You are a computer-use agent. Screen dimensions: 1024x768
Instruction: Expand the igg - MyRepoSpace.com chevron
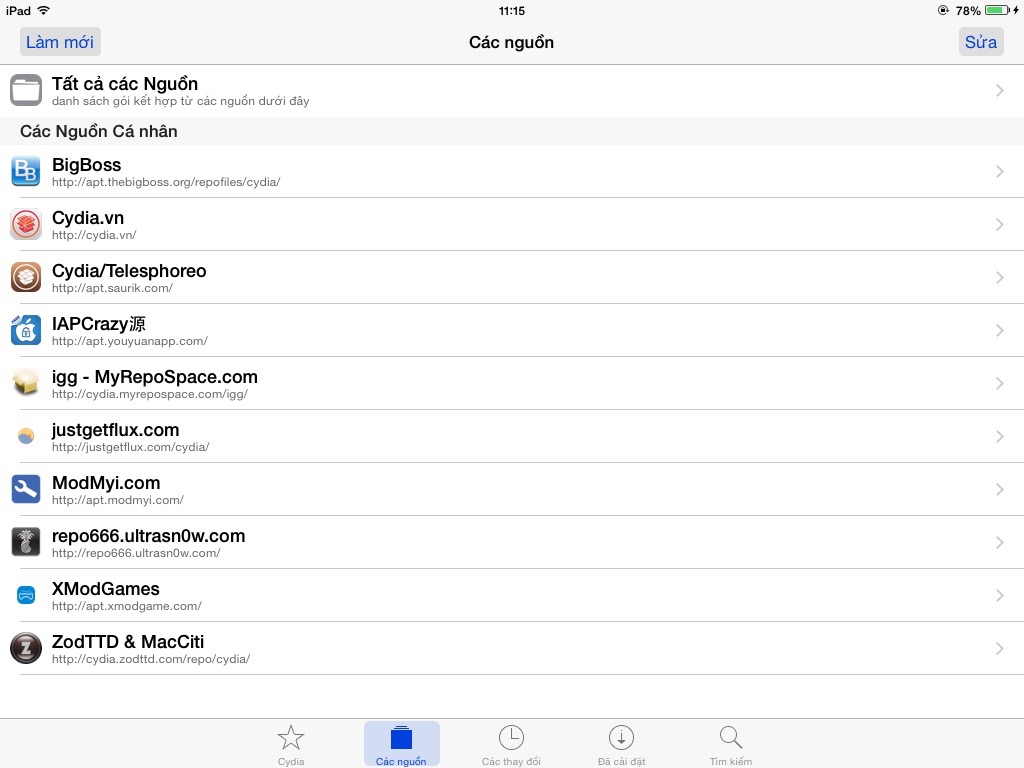point(999,384)
